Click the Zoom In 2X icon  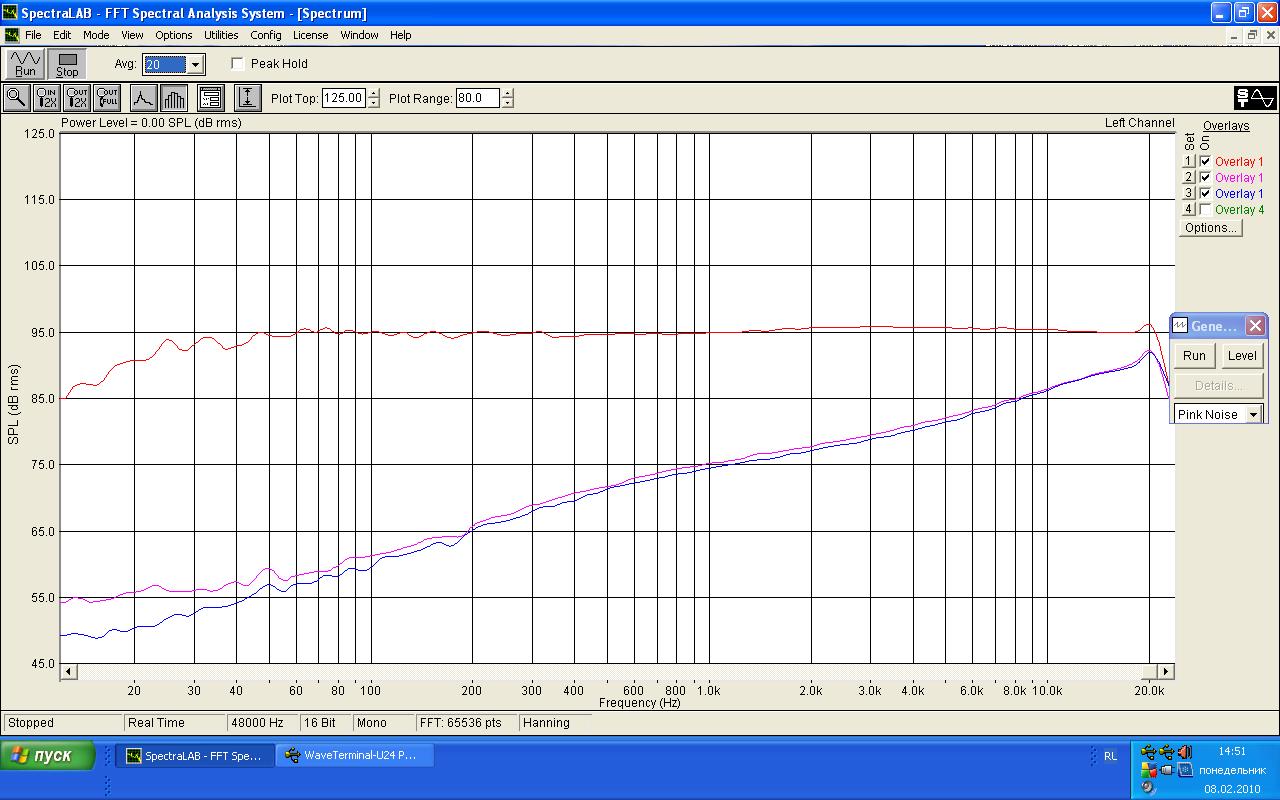click(47, 97)
